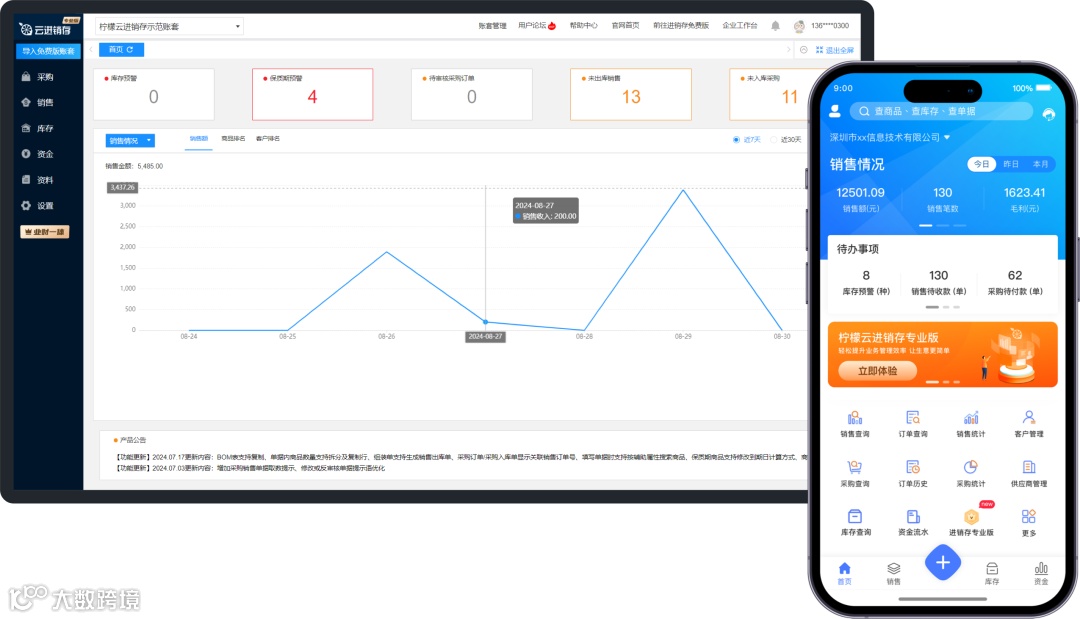Tap the profile avatar icon on phone
The width and height of the screenshot is (1080, 619).
(x=835, y=111)
